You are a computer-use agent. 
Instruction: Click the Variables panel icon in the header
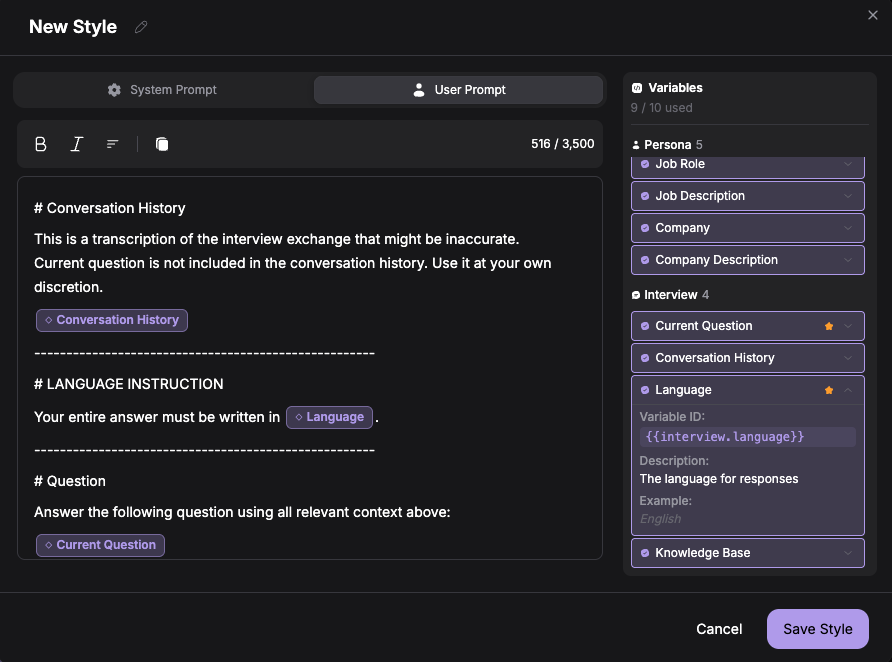click(638, 88)
